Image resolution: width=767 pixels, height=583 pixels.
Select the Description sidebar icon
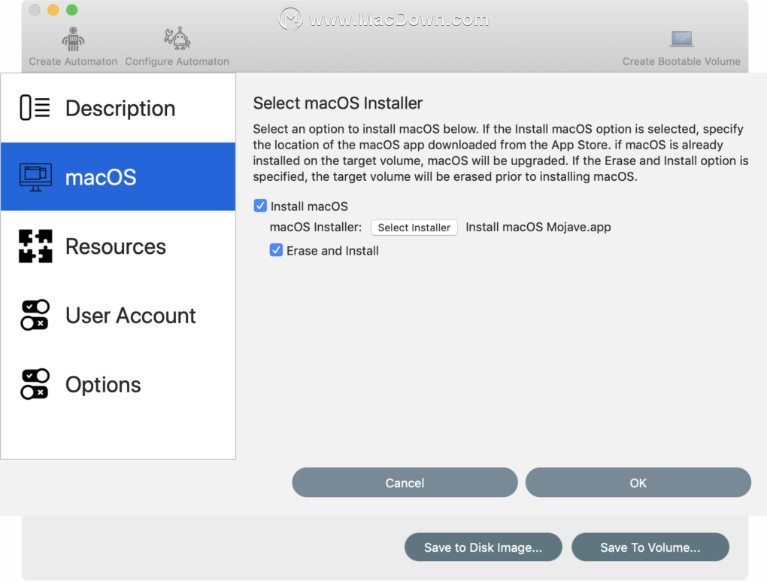[35, 108]
